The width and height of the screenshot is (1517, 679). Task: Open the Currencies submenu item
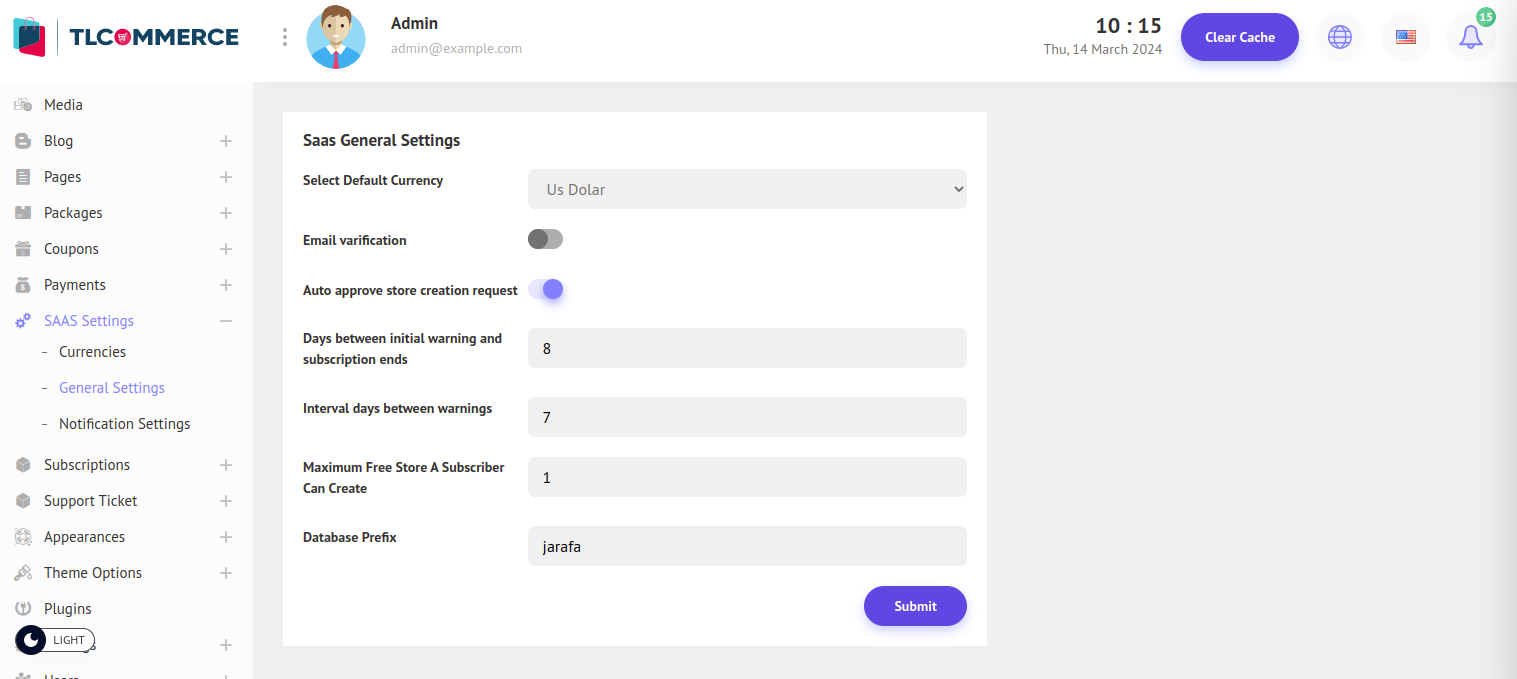92,352
